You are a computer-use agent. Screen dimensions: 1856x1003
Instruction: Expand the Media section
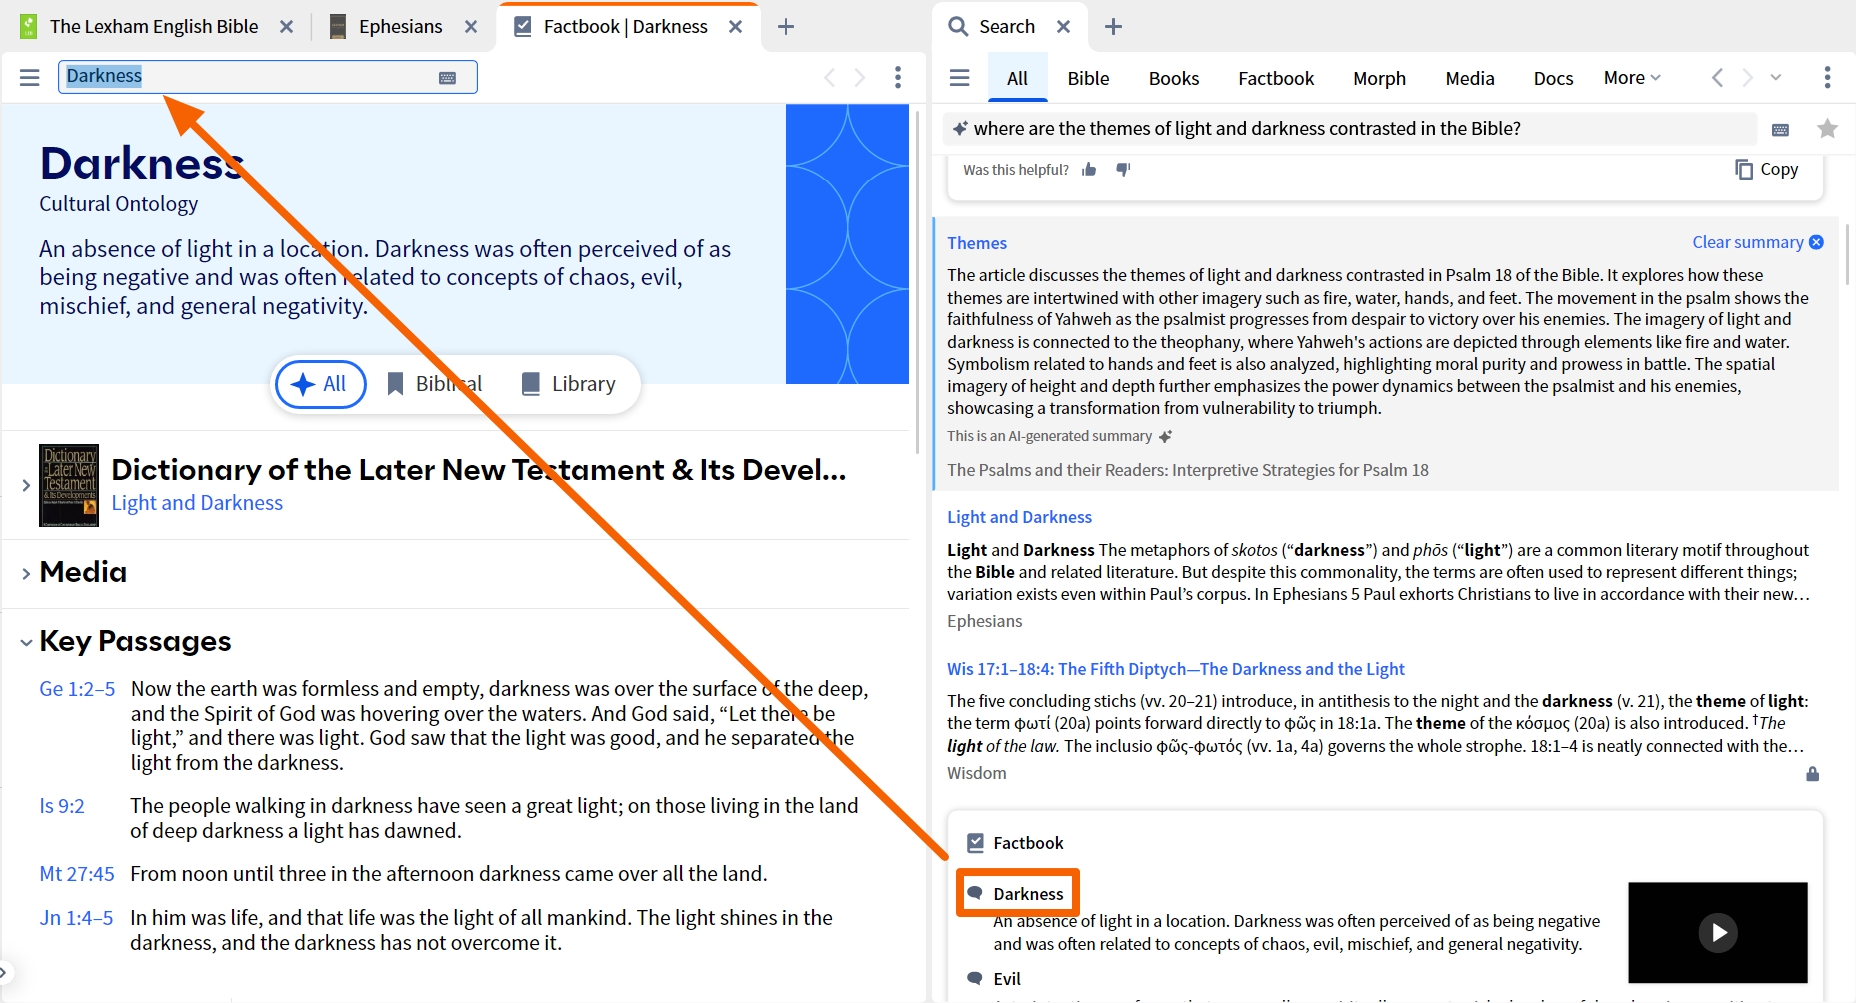coord(26,574)
